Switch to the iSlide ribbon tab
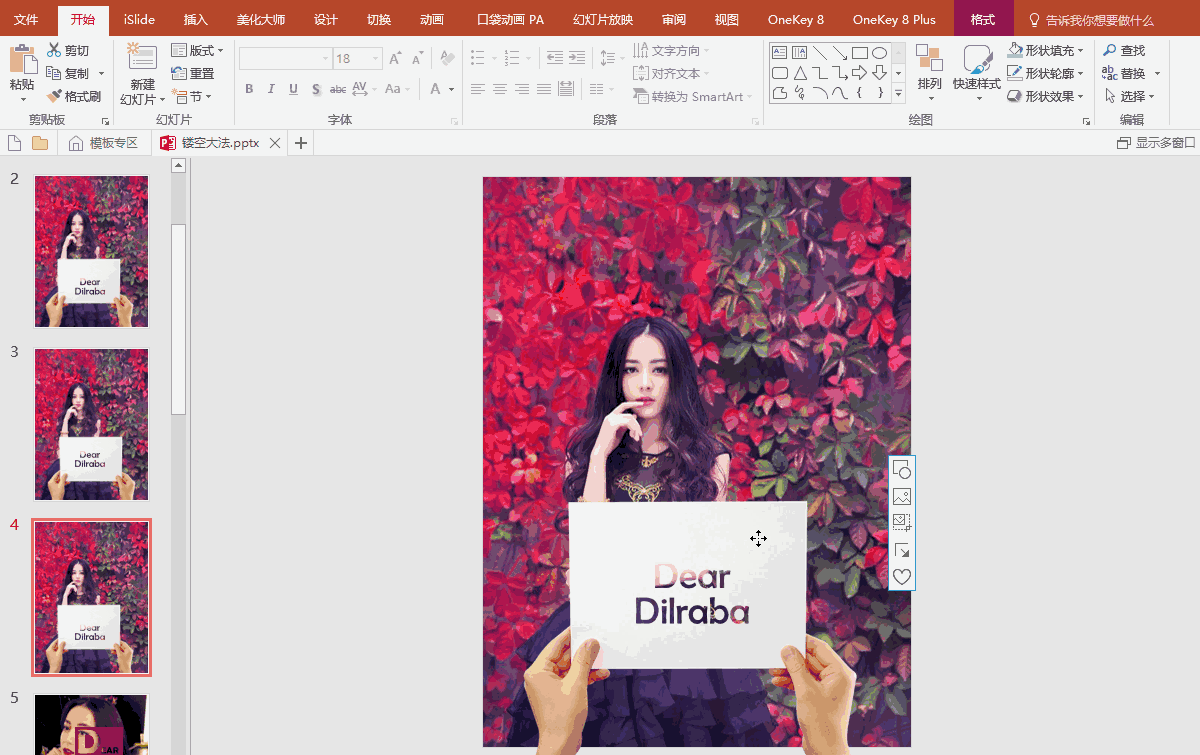Viewport: 1200px width, 755px height. coord(139,20)
